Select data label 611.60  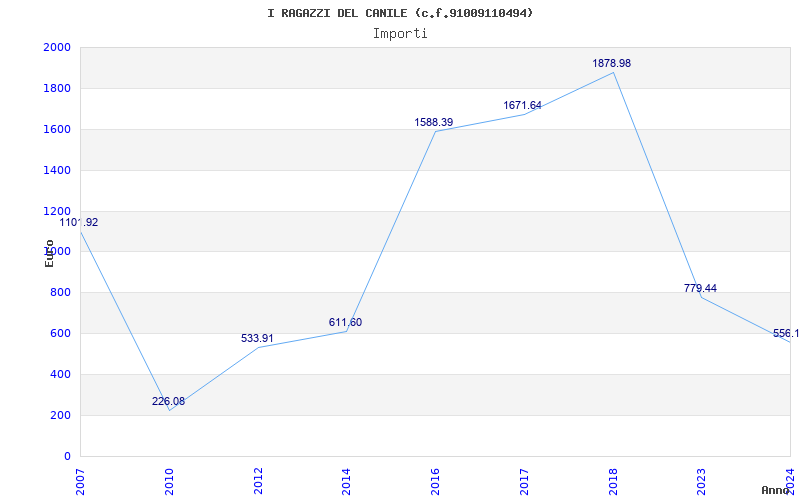345,322
